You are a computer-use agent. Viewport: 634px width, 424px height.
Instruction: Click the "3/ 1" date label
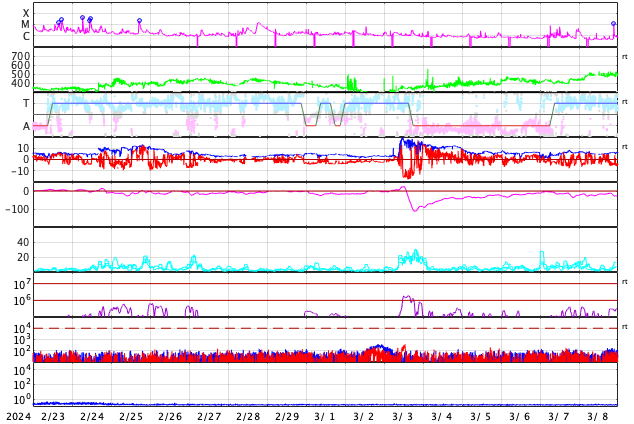(x=325, y=417)
